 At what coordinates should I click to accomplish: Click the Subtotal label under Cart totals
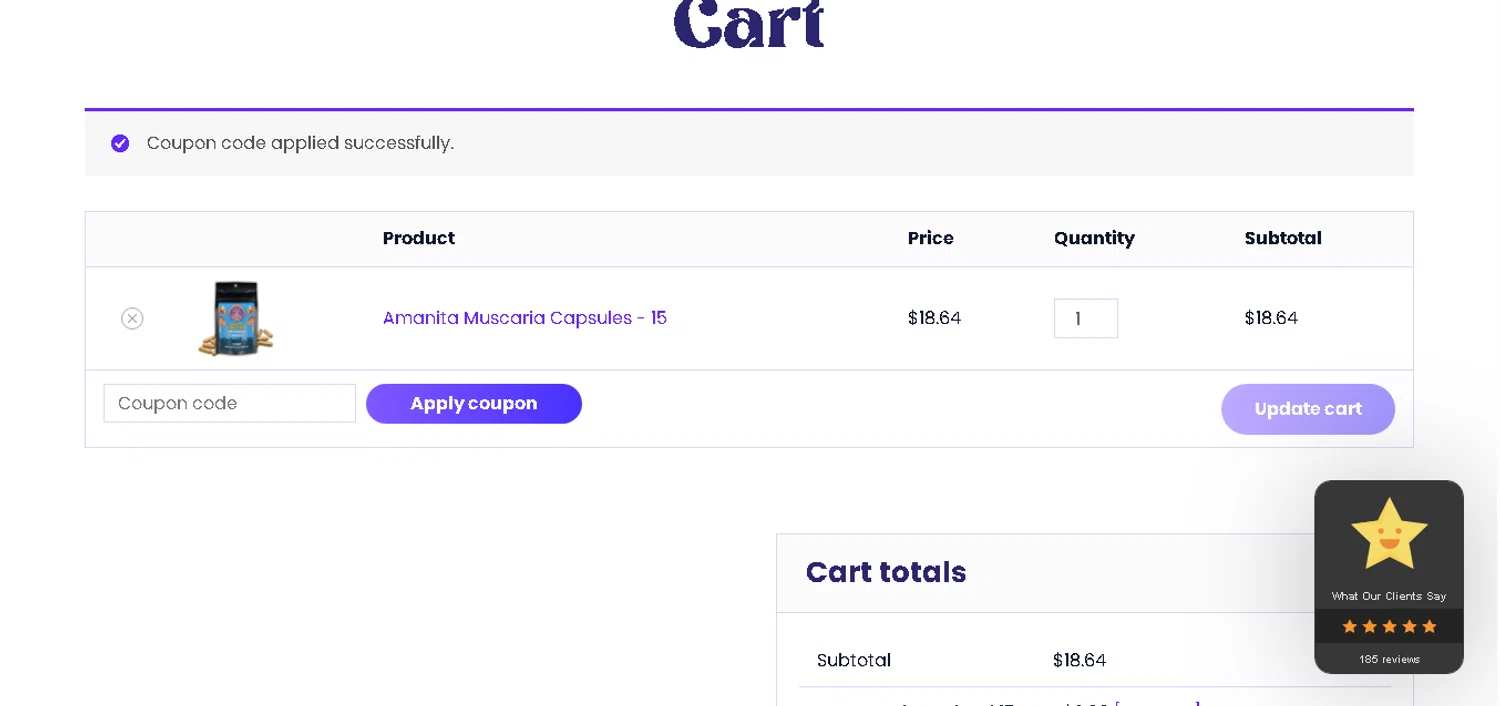pyautogui.click(x=853, y=660)
